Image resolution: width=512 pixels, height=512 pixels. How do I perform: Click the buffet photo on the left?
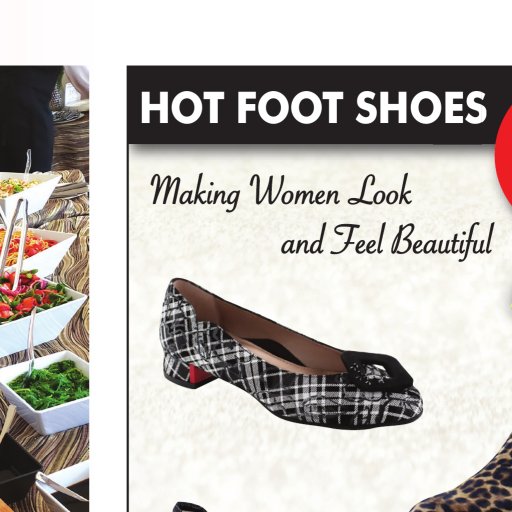44,289
